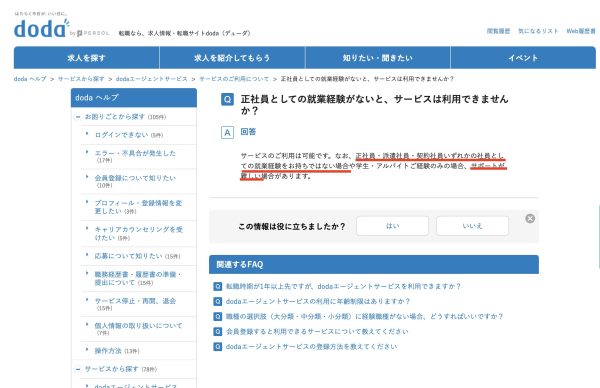Screen dimensions: 600x388
Task: Click the はい feedback button
Action: (x=392, y=226)
